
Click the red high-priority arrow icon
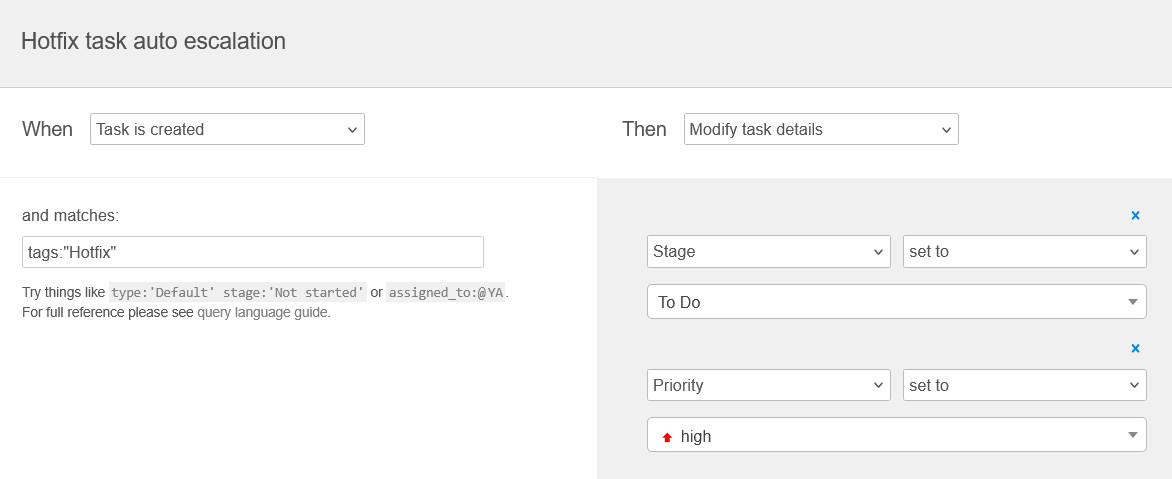(667, 437)
